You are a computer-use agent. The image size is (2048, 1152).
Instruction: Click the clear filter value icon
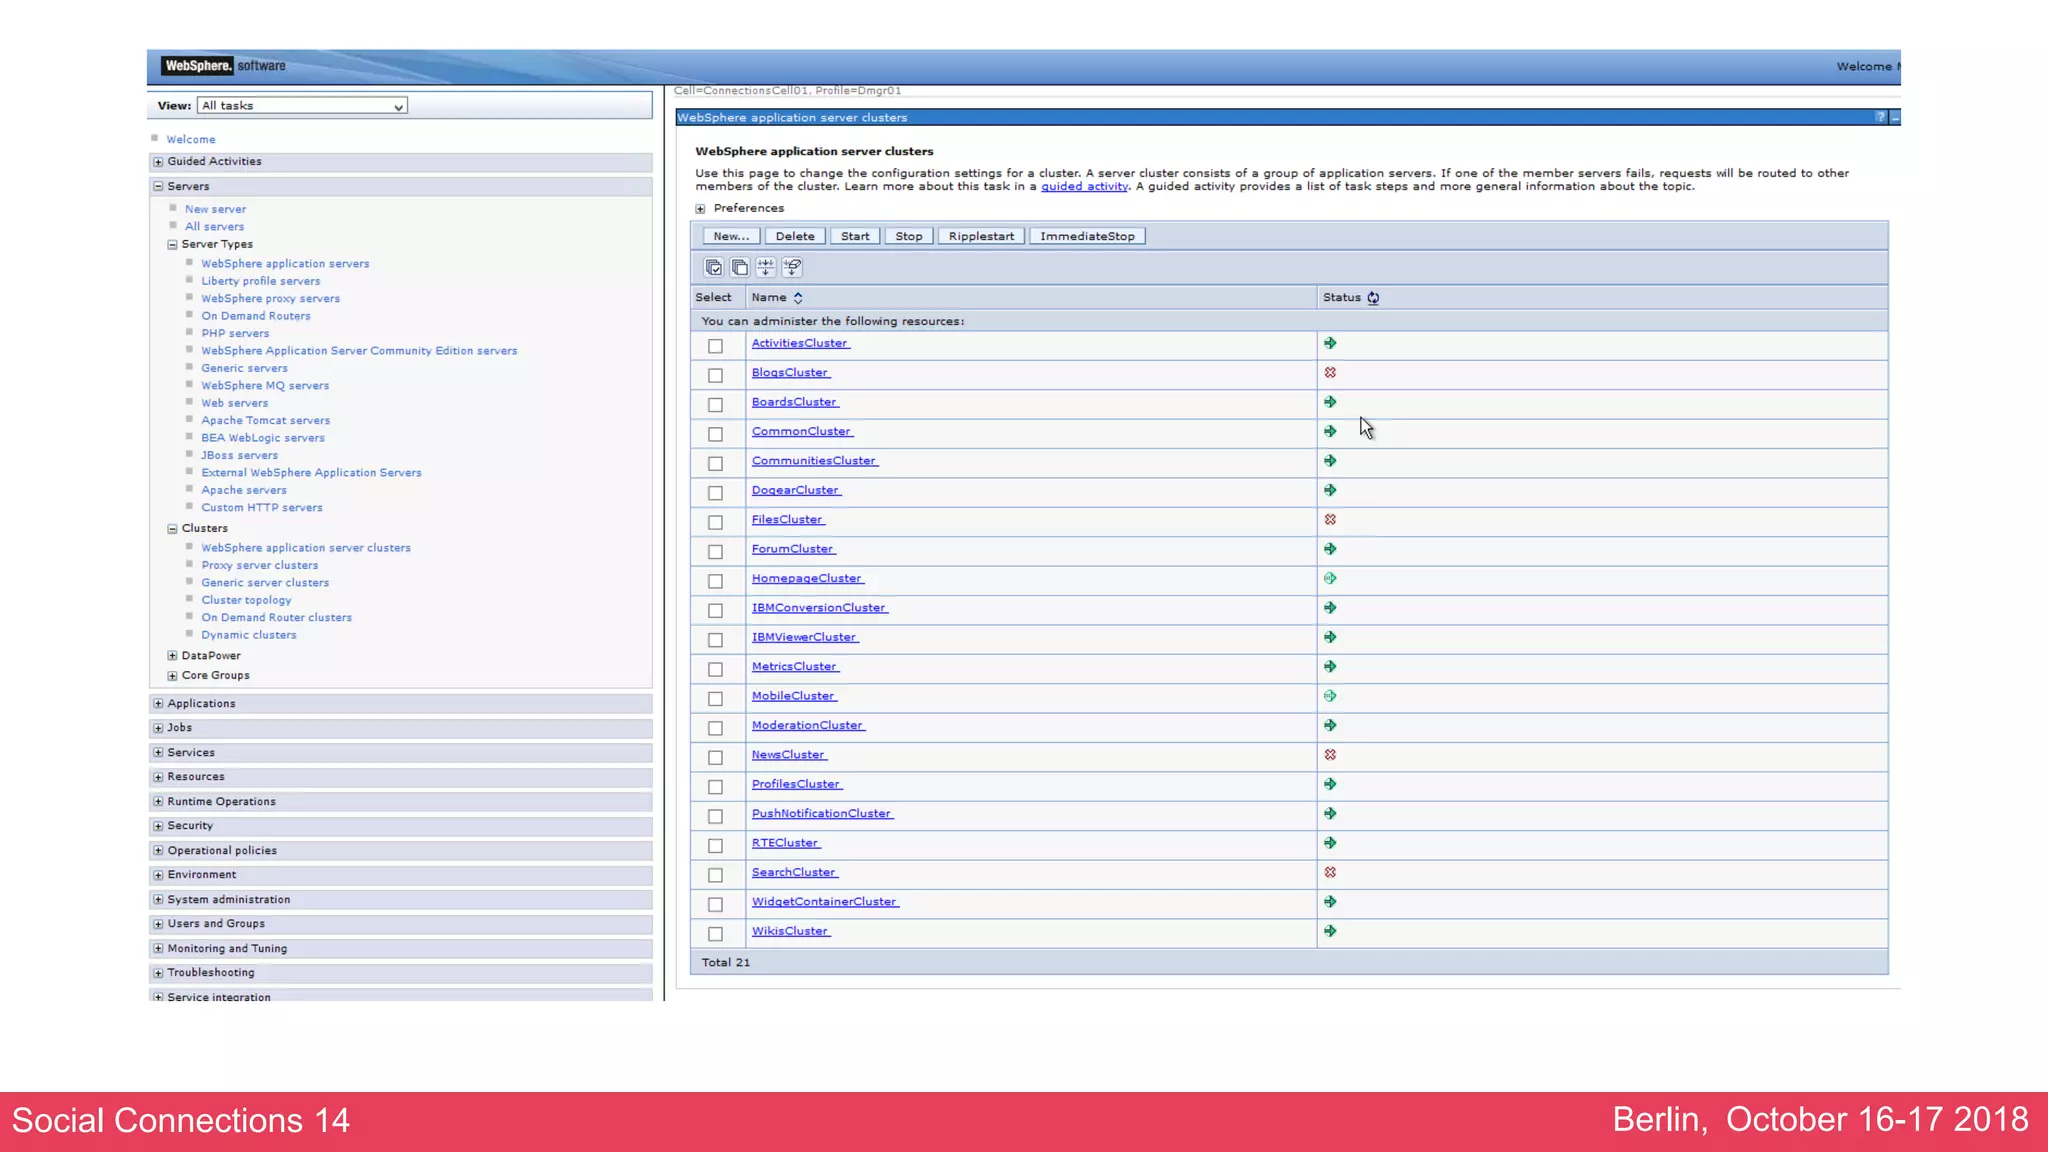[x=792, y=267]
